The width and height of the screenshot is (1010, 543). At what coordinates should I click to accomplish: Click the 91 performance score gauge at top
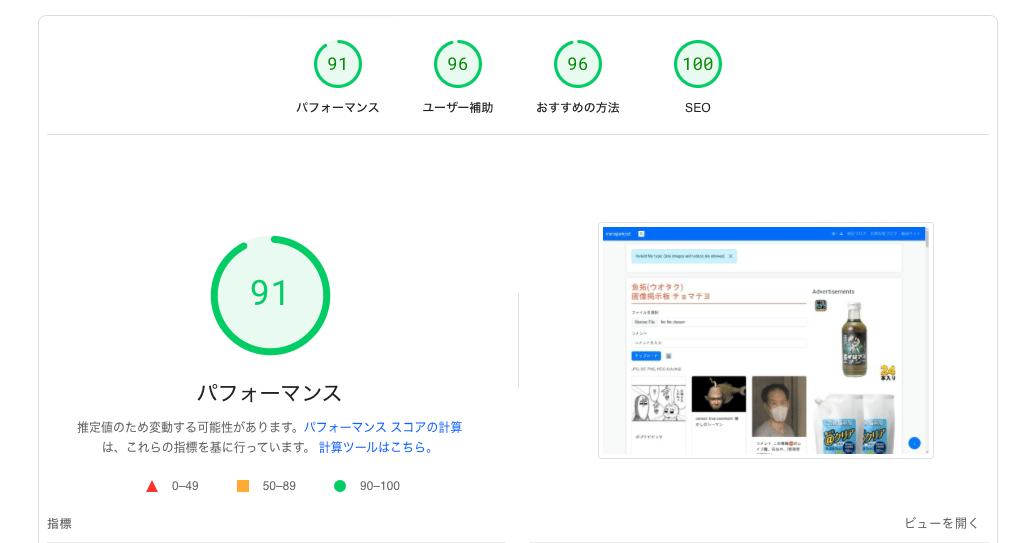[338, 64]
